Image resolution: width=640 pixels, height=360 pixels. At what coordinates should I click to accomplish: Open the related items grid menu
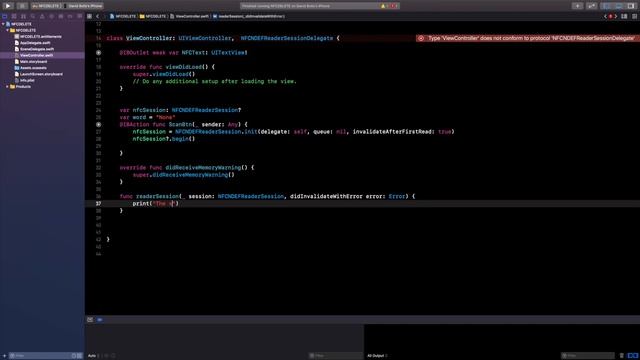coord(89,16)
